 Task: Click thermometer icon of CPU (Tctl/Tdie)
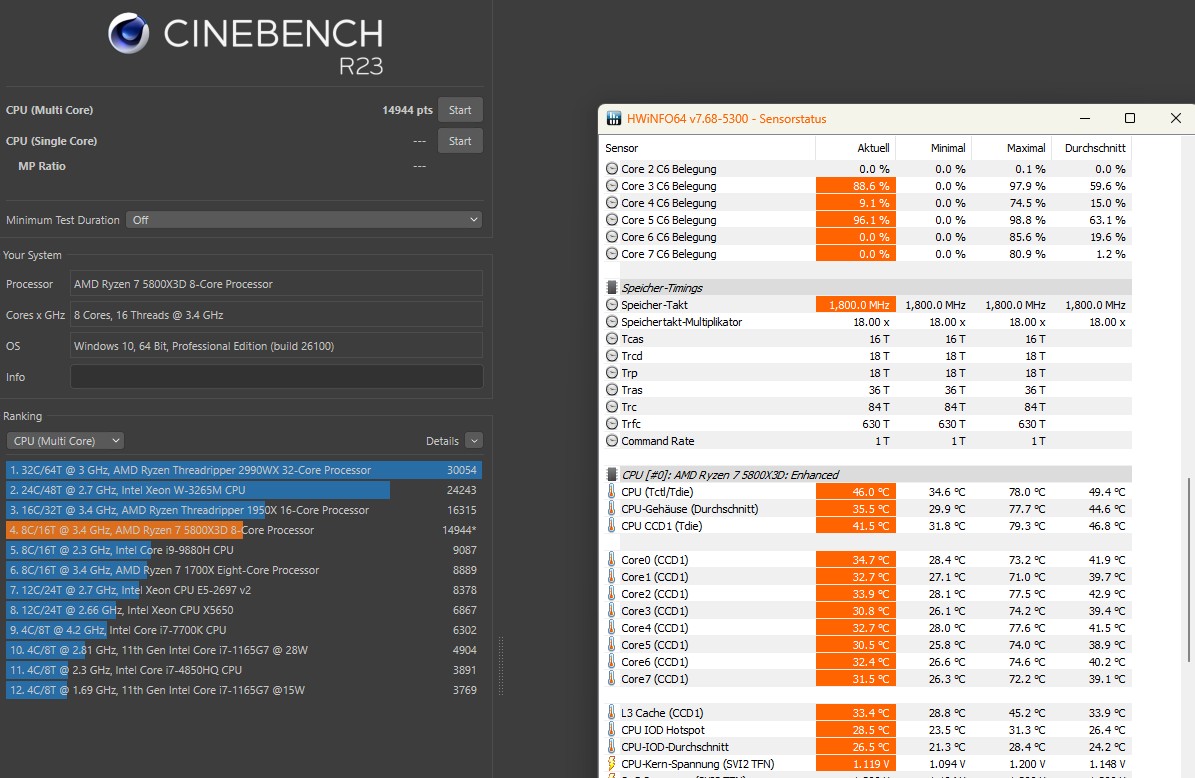pyautogui.click(x=611, y=491)
